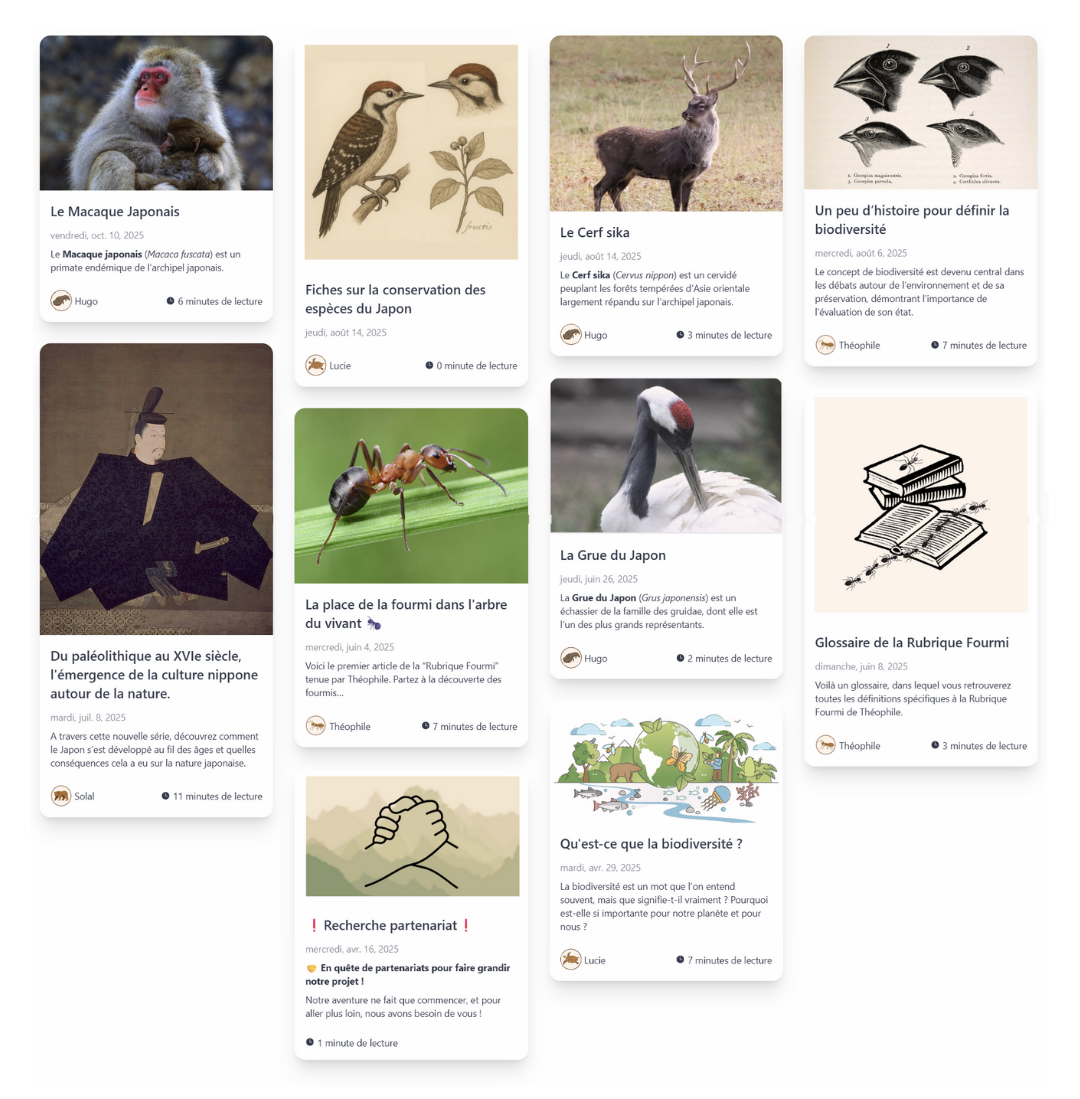The width and height of the screenshot is (1080, 1099).
Task: Click the handshake illustration thumbnail
Action: (412, 836)
